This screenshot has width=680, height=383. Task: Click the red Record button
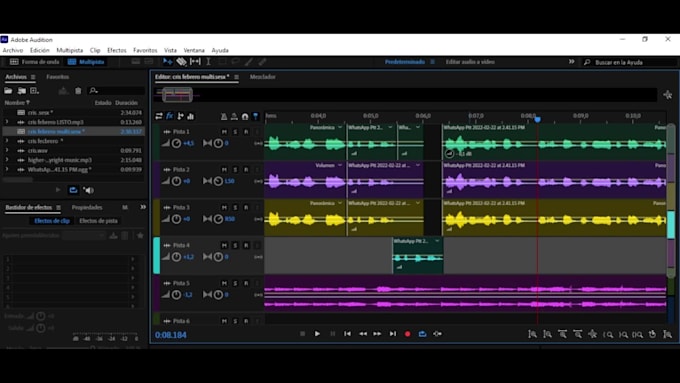(x=408, y=334)
